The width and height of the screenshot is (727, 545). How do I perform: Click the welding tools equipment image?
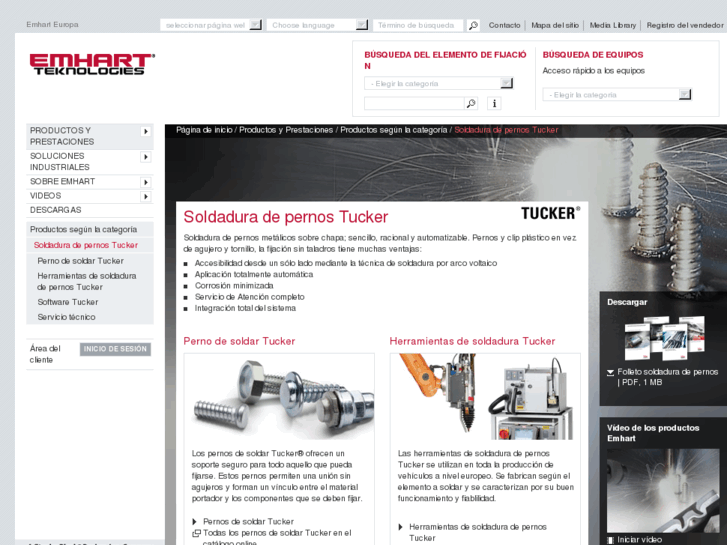[x=485, y=397]
